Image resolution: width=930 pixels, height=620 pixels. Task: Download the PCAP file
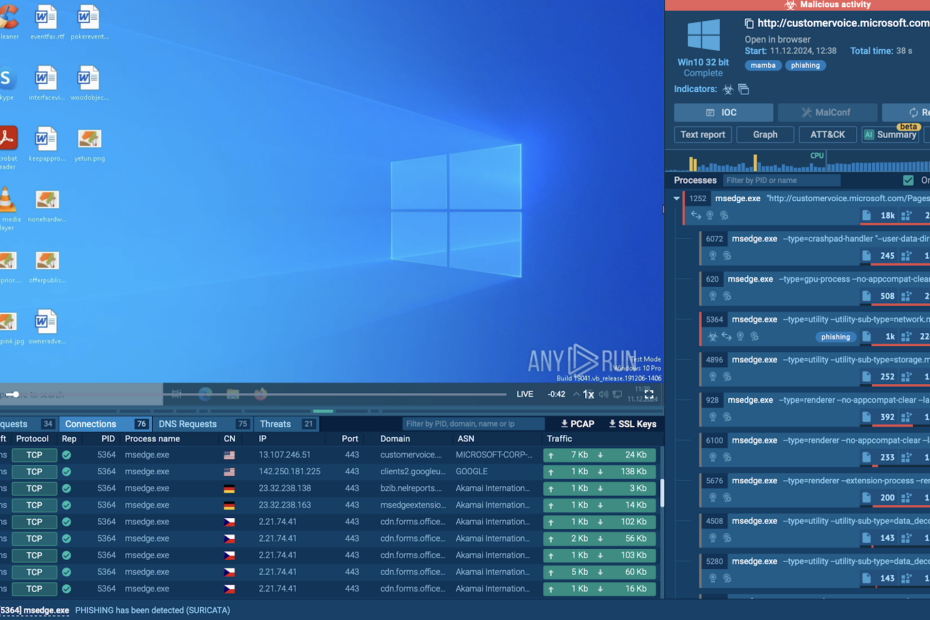578,424
